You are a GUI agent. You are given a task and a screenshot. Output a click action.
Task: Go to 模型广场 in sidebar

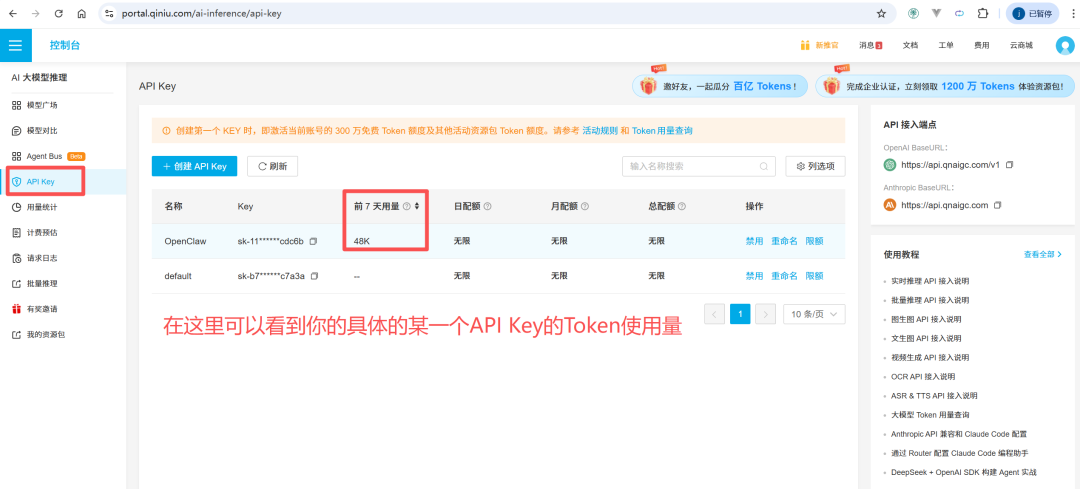(x=41, y=105)
